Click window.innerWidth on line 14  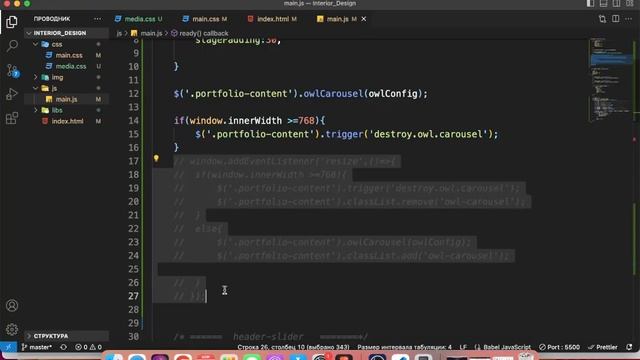click(236, 121)
